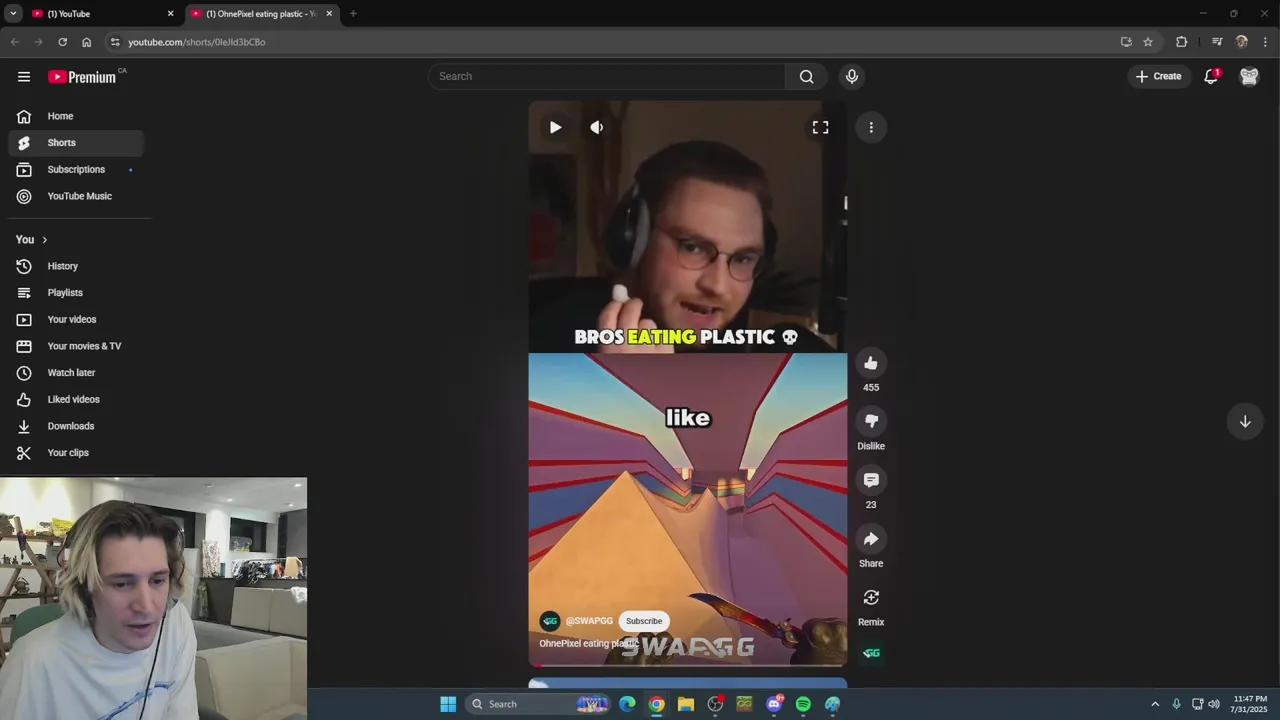The width and height of the screenshot is (1280, 720).
Task: Open the tab search dropdown
Action: pyautogui.click(x=12, y=14)
